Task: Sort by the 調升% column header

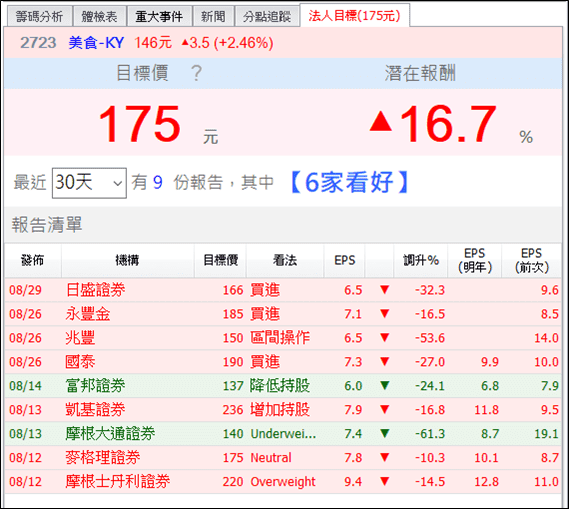Action: [x=421, y=260]
